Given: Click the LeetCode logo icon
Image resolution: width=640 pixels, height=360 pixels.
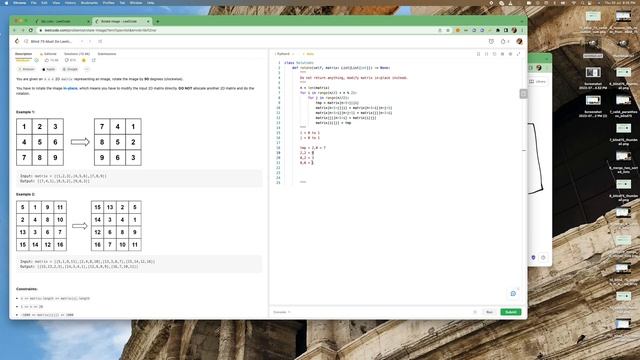Looking at the screenshot, I should [x=17, y=41].
